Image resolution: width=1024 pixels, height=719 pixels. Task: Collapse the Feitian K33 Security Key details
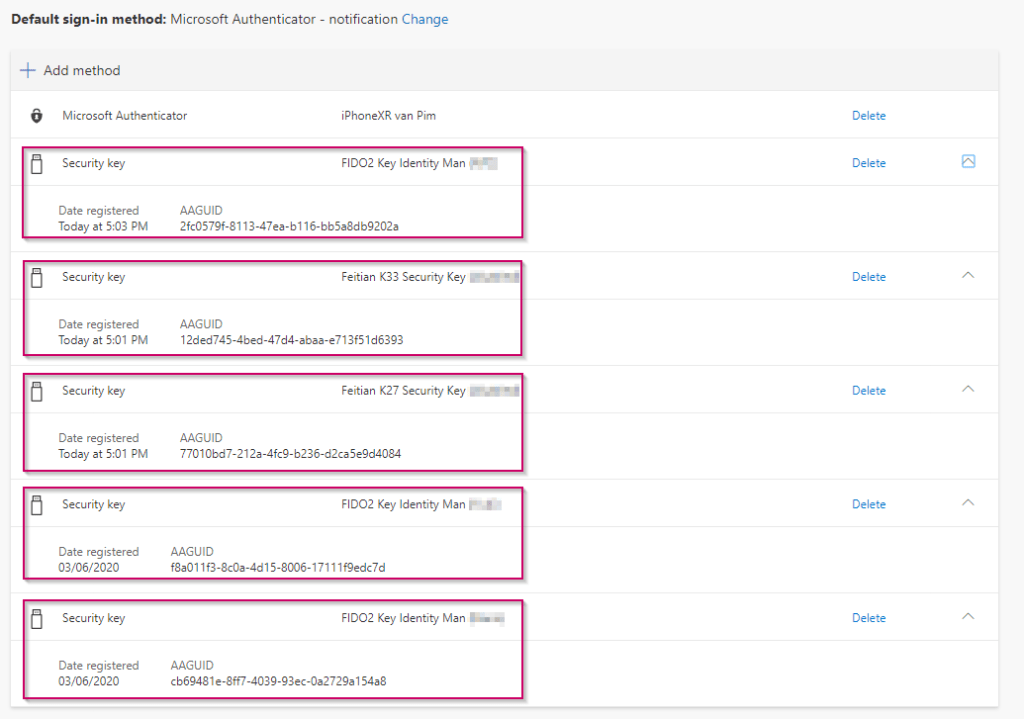pyautogui.click(x=967, y=276)
